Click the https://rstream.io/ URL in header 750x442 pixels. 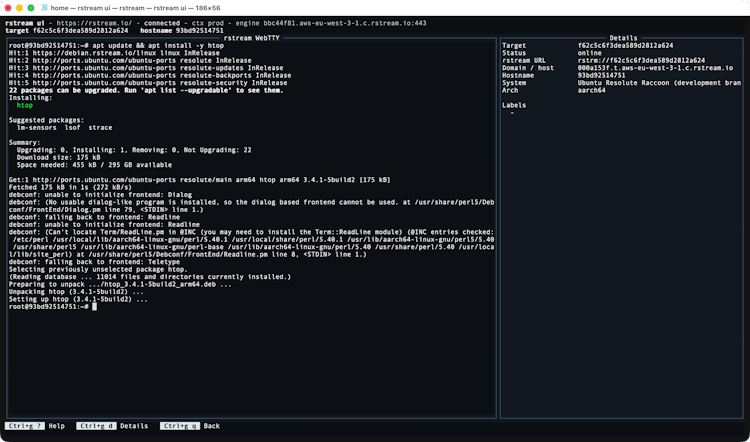coord(91,22)
